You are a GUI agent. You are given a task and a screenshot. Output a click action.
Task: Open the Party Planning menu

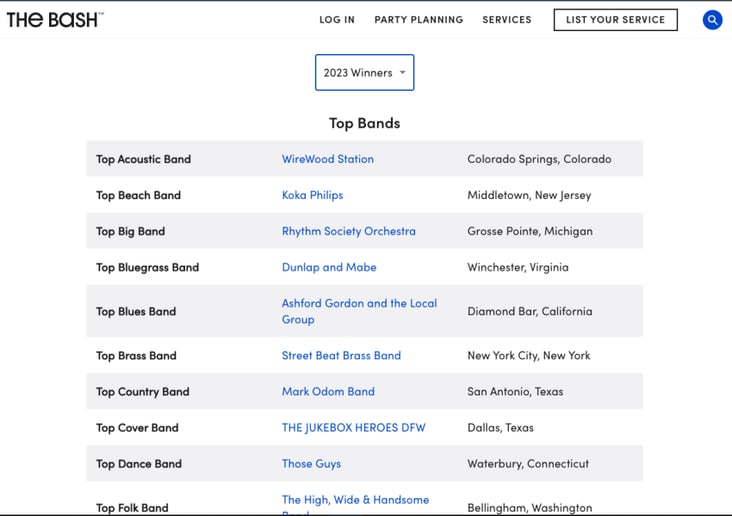(419, 20)
